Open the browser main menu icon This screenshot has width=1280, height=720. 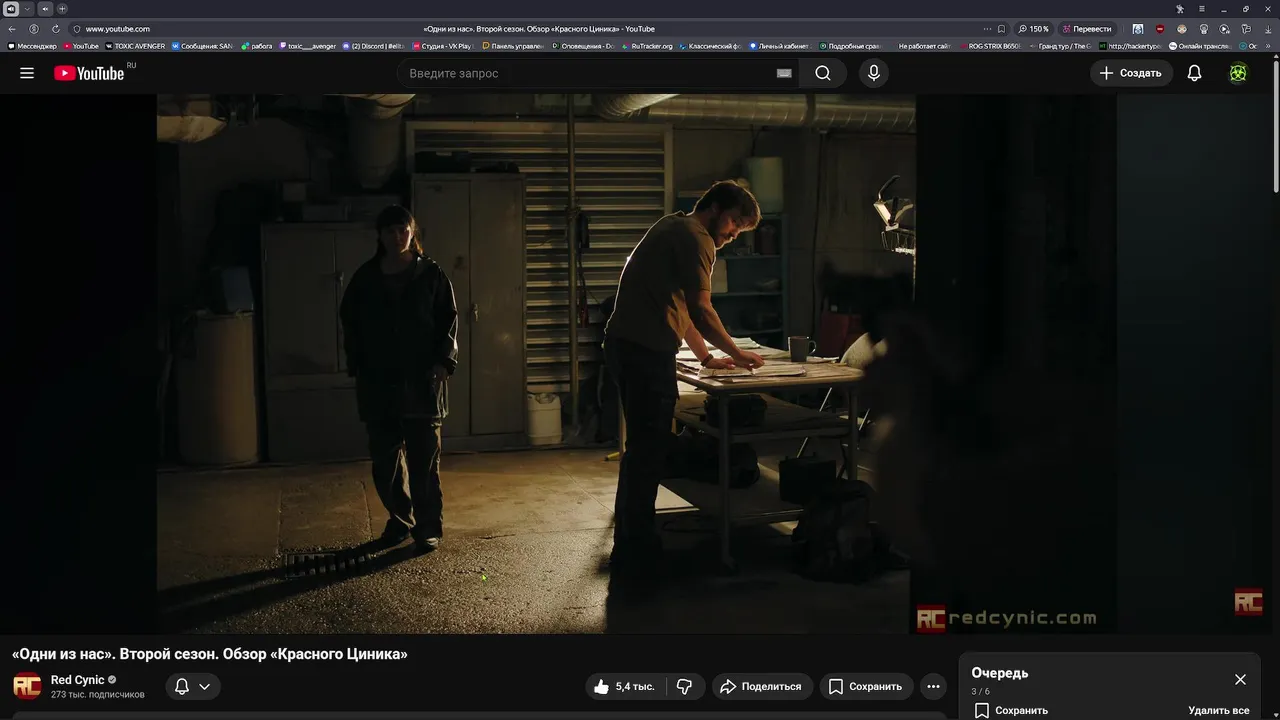(x=1202, y=9)
